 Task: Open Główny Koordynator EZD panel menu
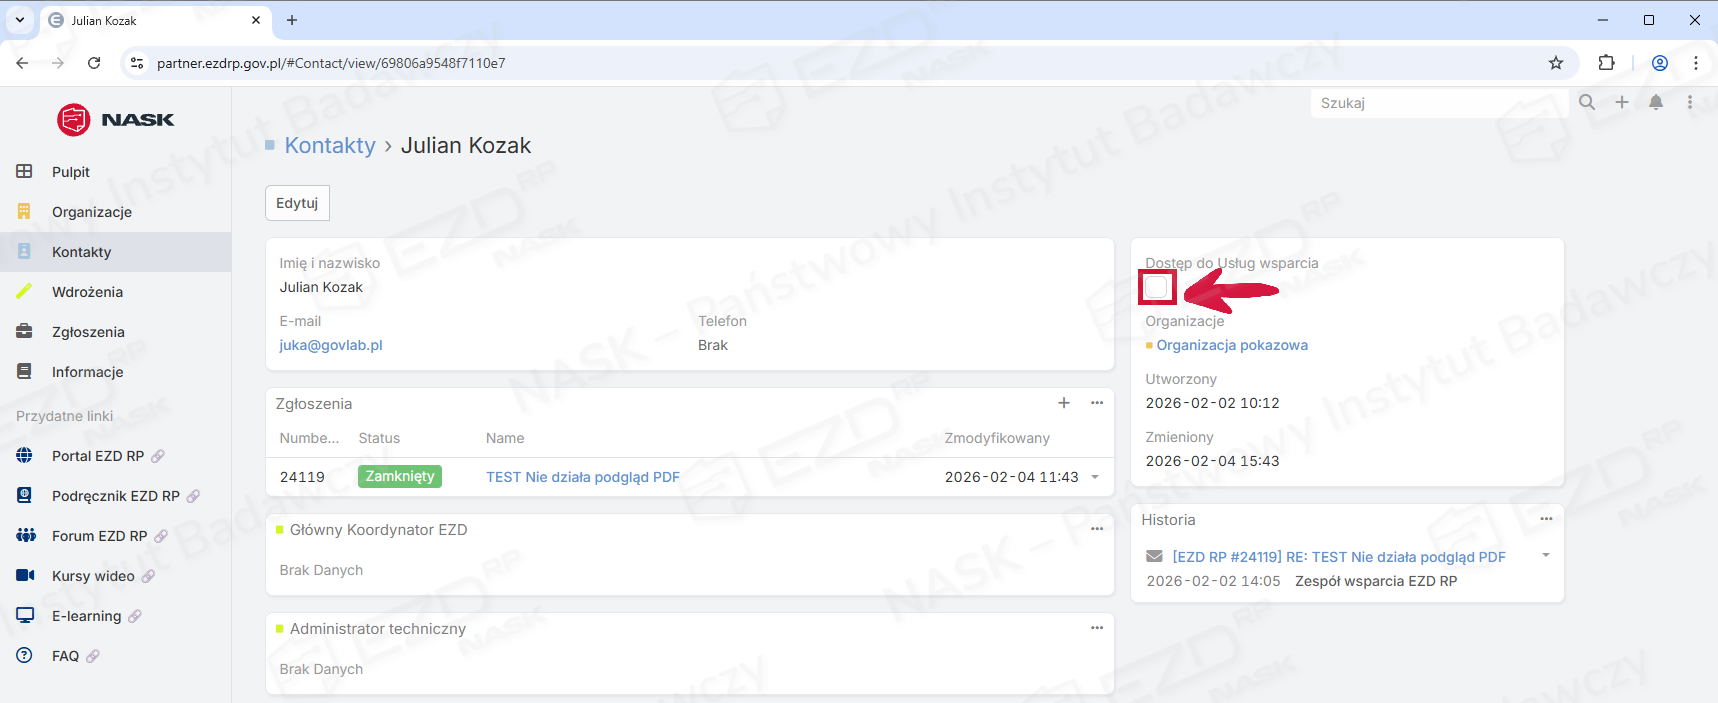pos(1097,529)
